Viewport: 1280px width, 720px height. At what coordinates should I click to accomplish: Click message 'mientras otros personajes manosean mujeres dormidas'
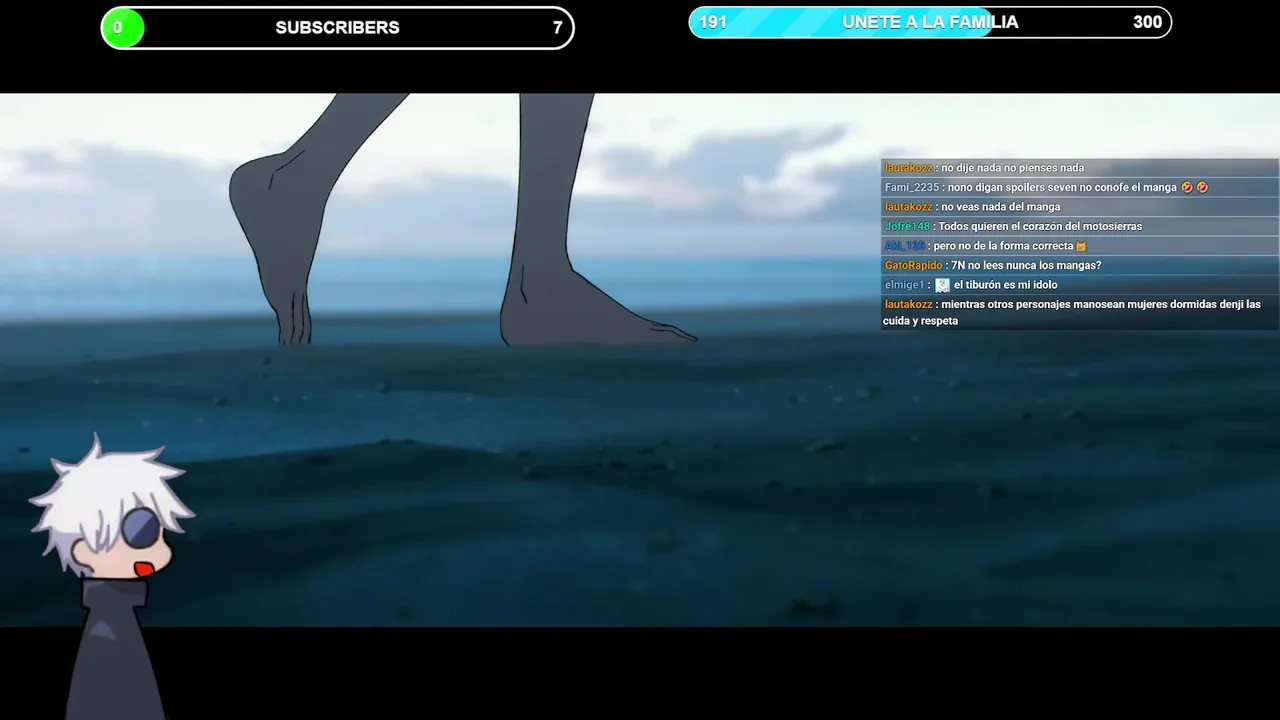pyautogui.click(x=1072, y=312)
